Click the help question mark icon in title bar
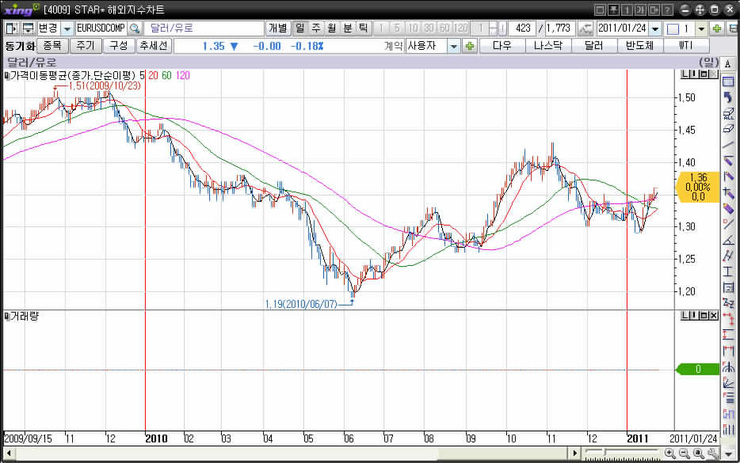 667,10
